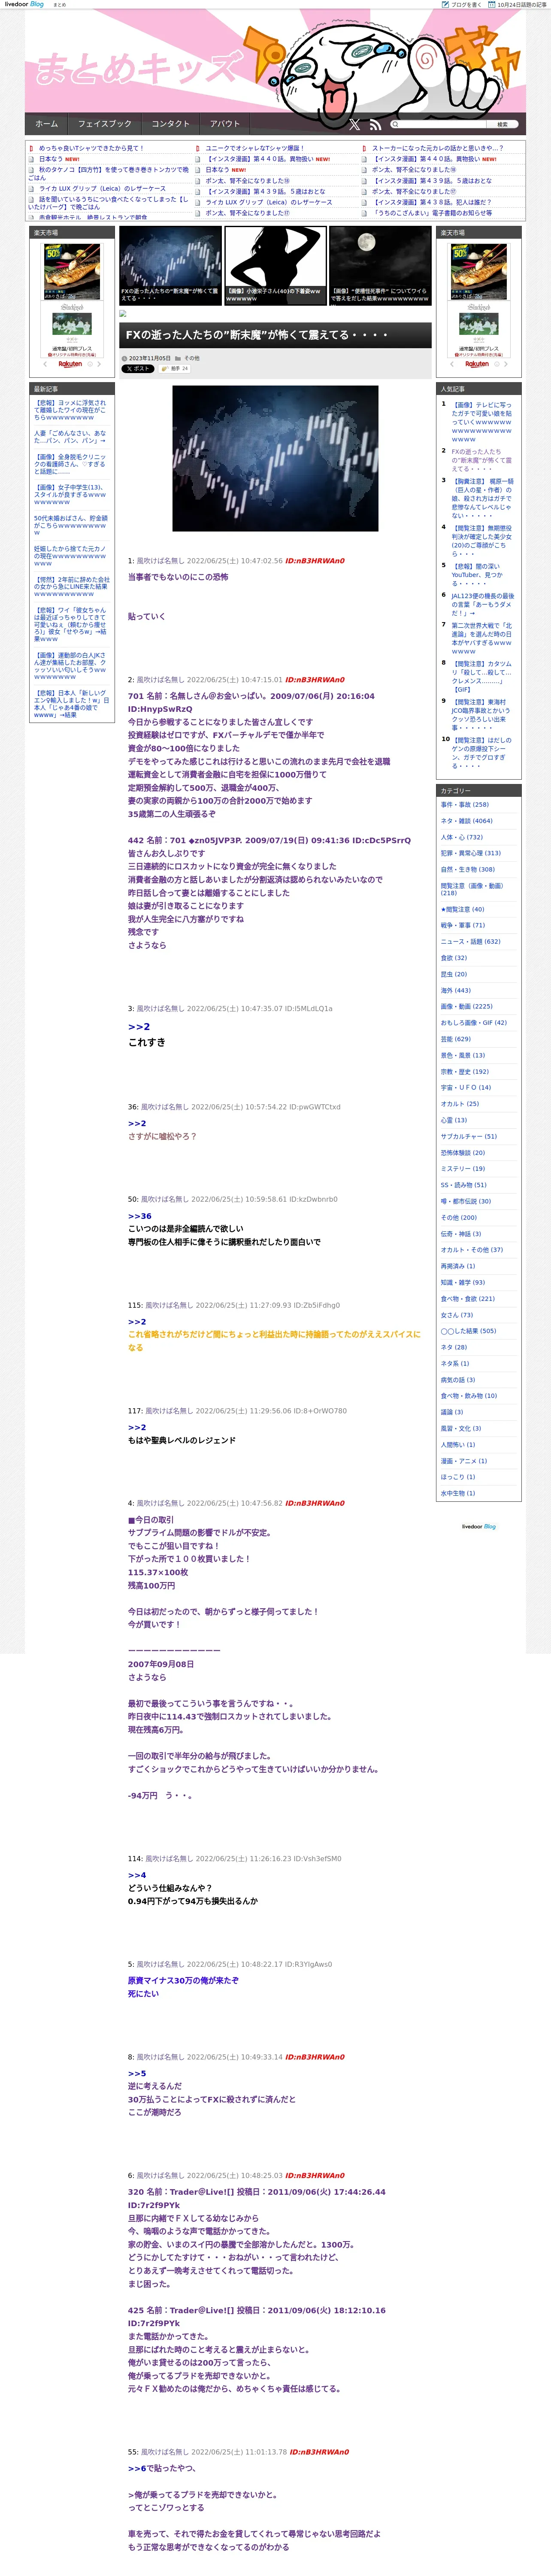Open 【インスタ漫画】第４３８話。犯人は誰だ？ link

[x=433, y=202]
